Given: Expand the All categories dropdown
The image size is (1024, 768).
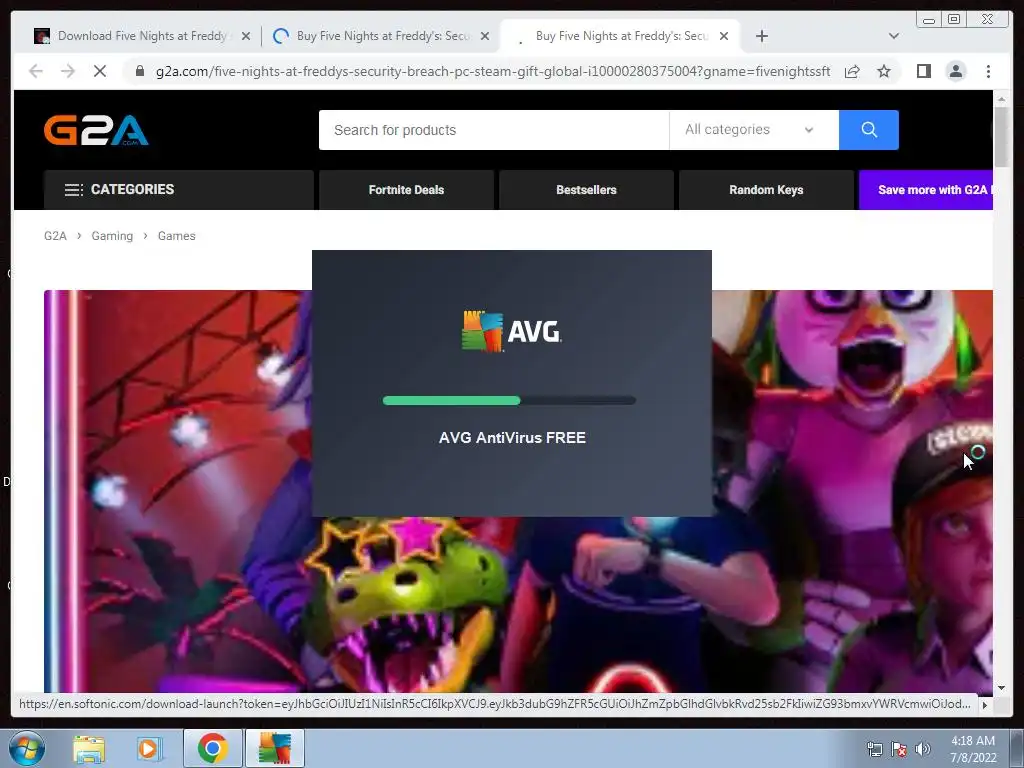Looking at the screenshot, I should (x=754, y=130).
